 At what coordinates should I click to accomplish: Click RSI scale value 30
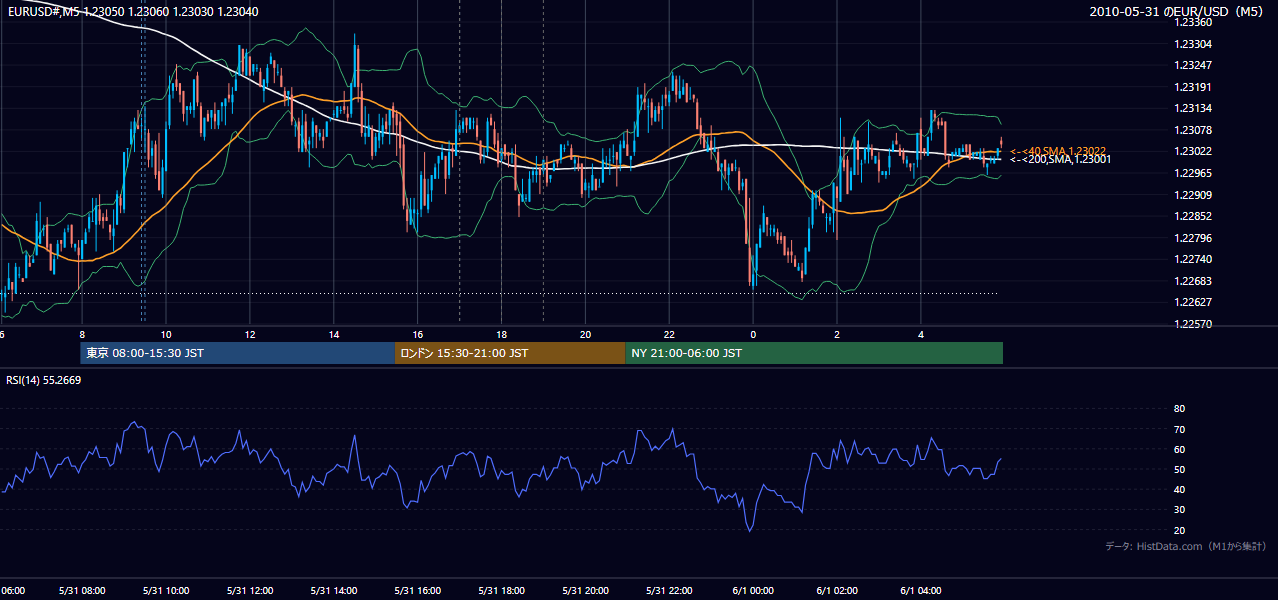tap(1179, 510)
